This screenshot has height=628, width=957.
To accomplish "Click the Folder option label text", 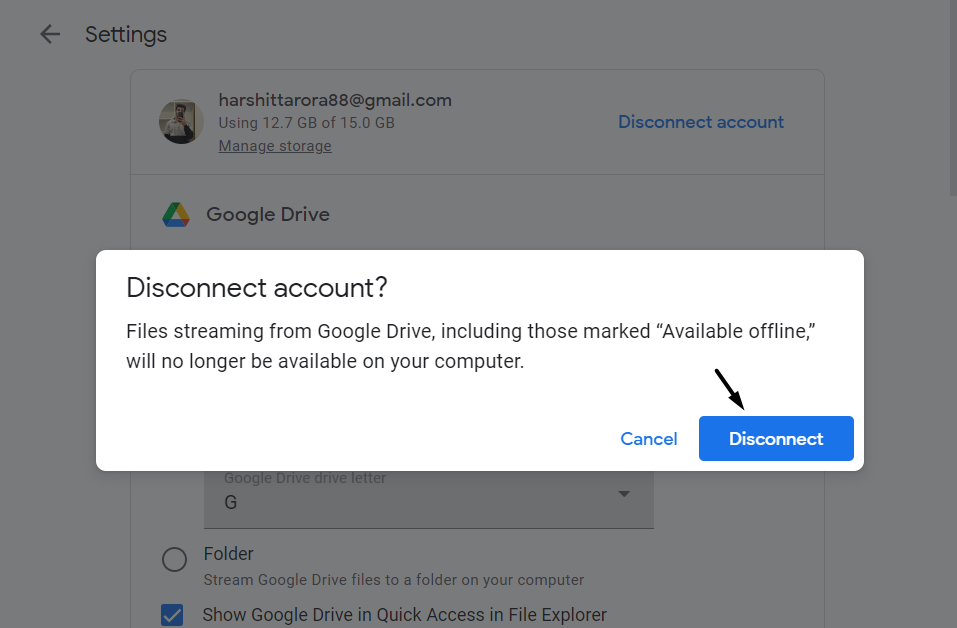I will [x=228, y=554].
